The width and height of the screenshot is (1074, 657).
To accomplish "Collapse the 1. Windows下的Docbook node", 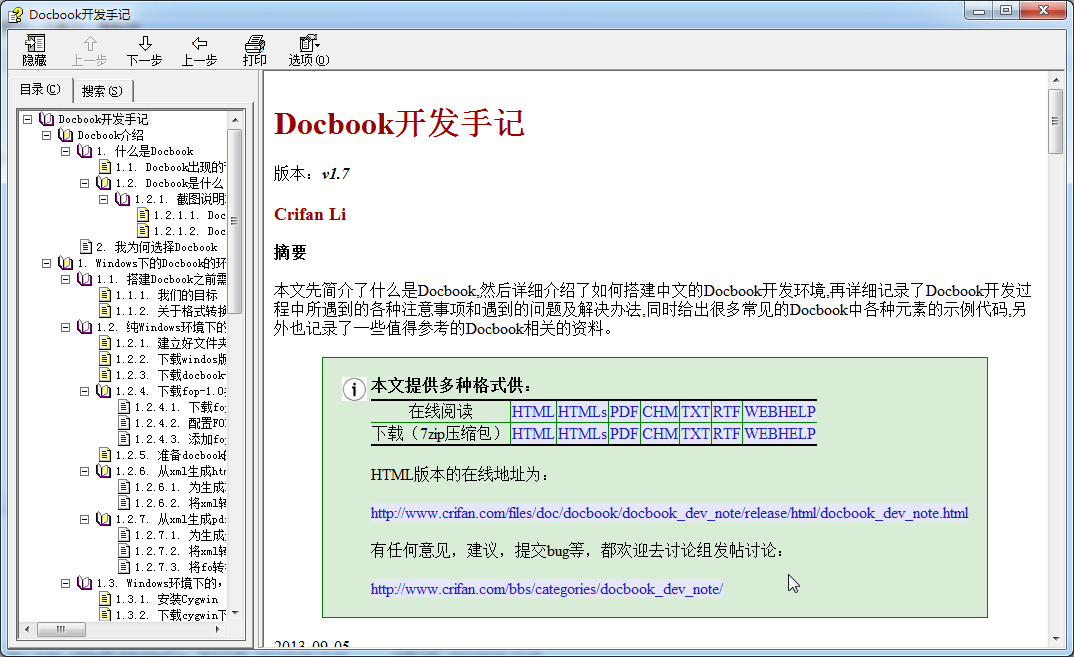I will (47, 263).
